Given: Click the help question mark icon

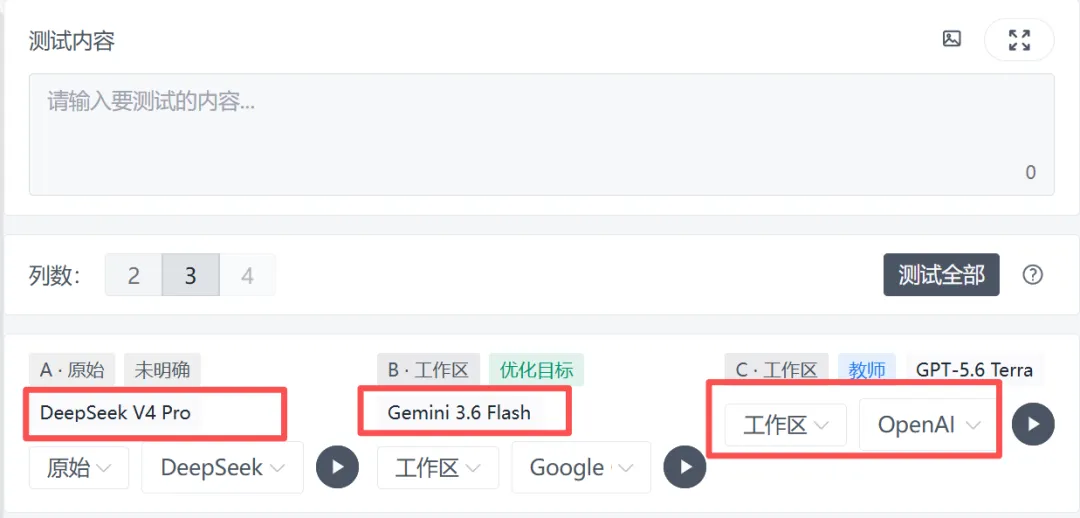Looking at the screenshot, I should coord(1032,275).
